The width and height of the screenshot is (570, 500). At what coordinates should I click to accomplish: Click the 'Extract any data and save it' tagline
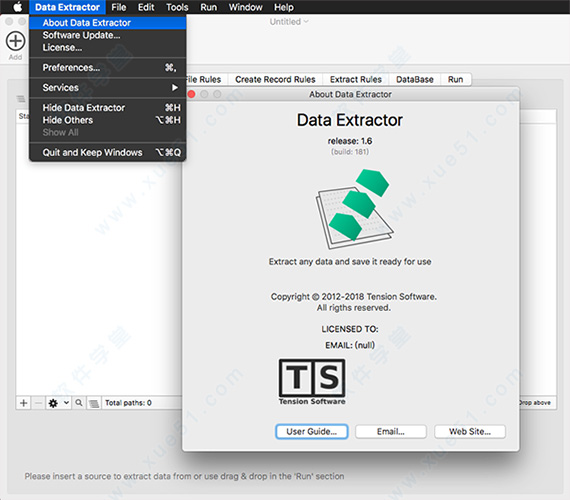(350, 262)
